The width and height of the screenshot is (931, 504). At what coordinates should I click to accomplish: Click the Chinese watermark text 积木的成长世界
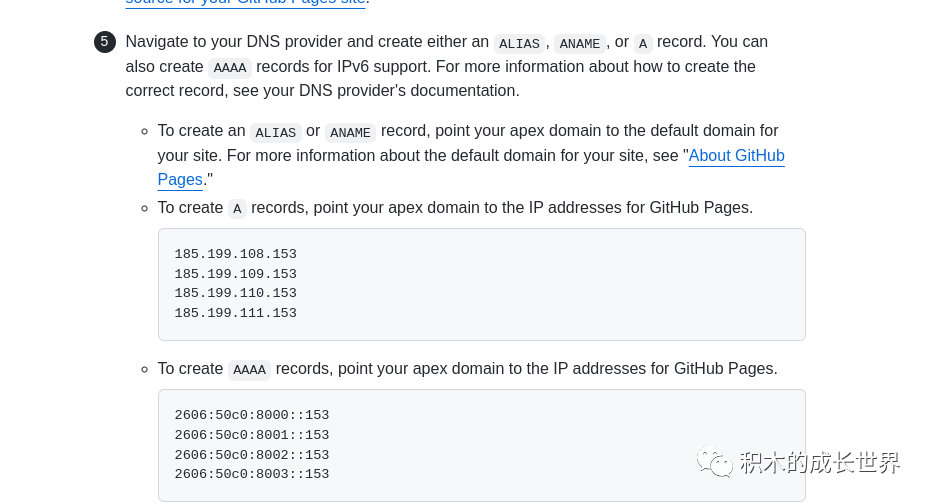tap(820, 462)
